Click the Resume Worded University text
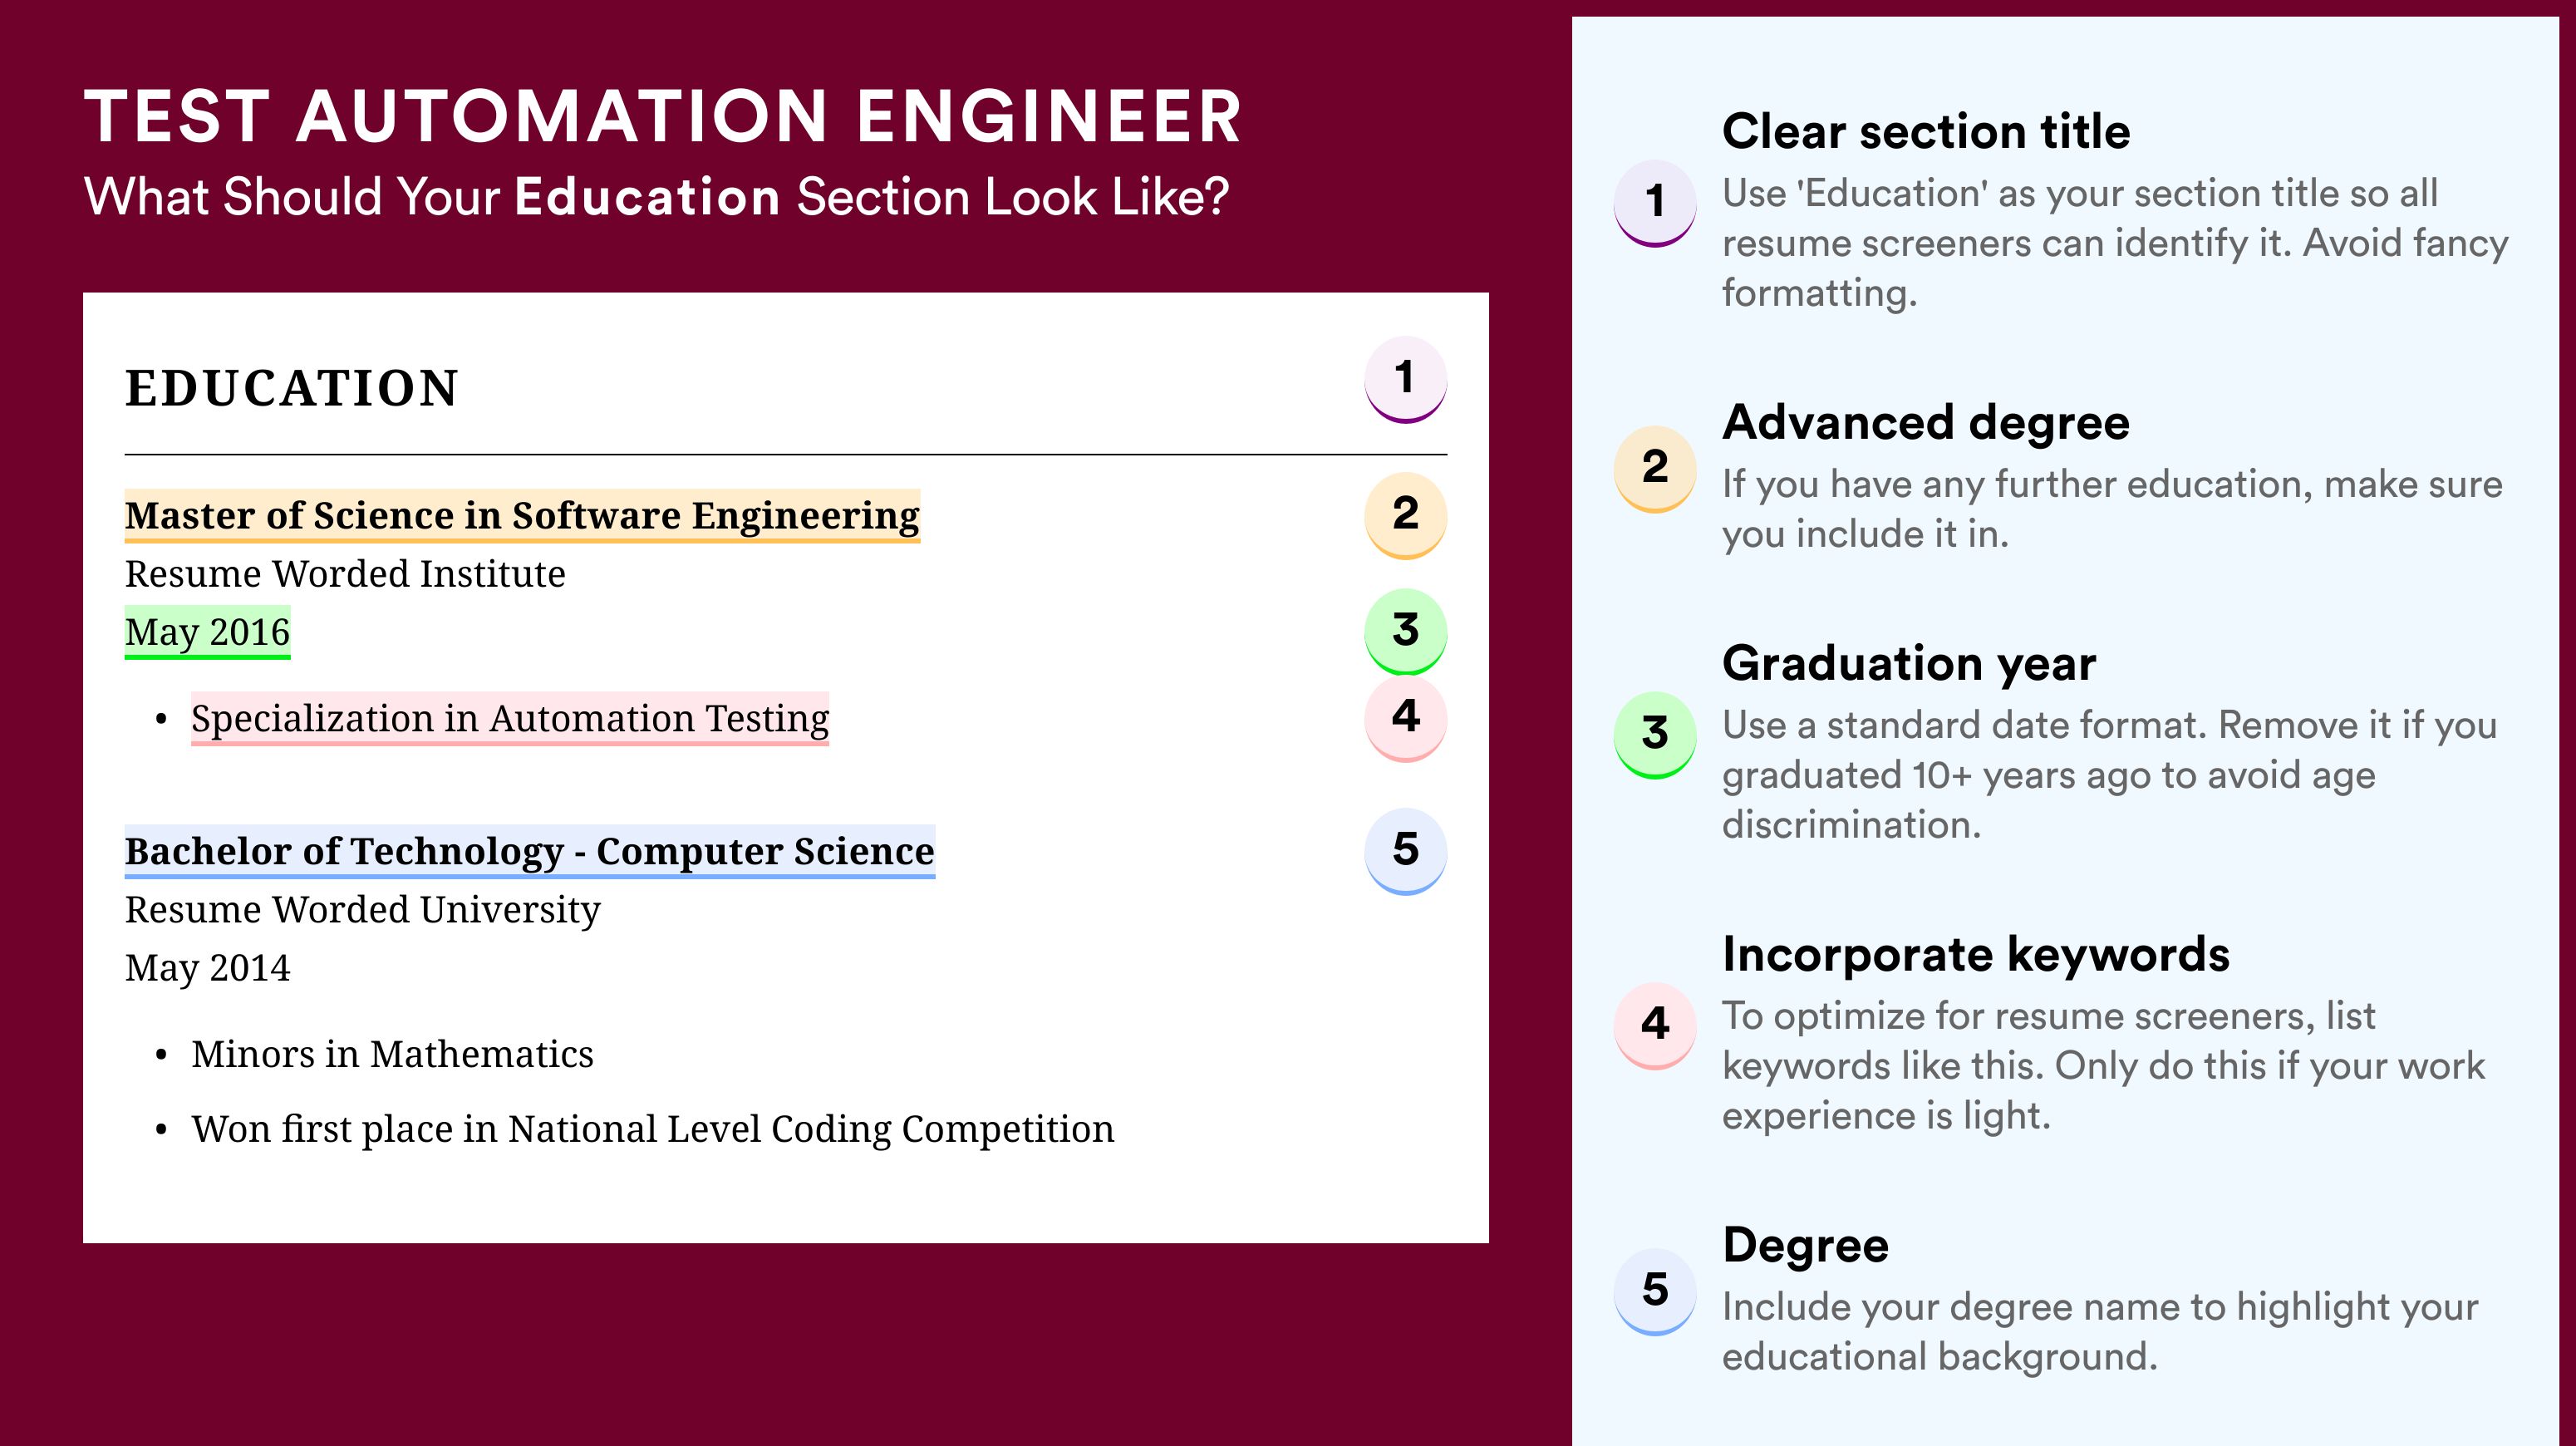 point(362,910)
